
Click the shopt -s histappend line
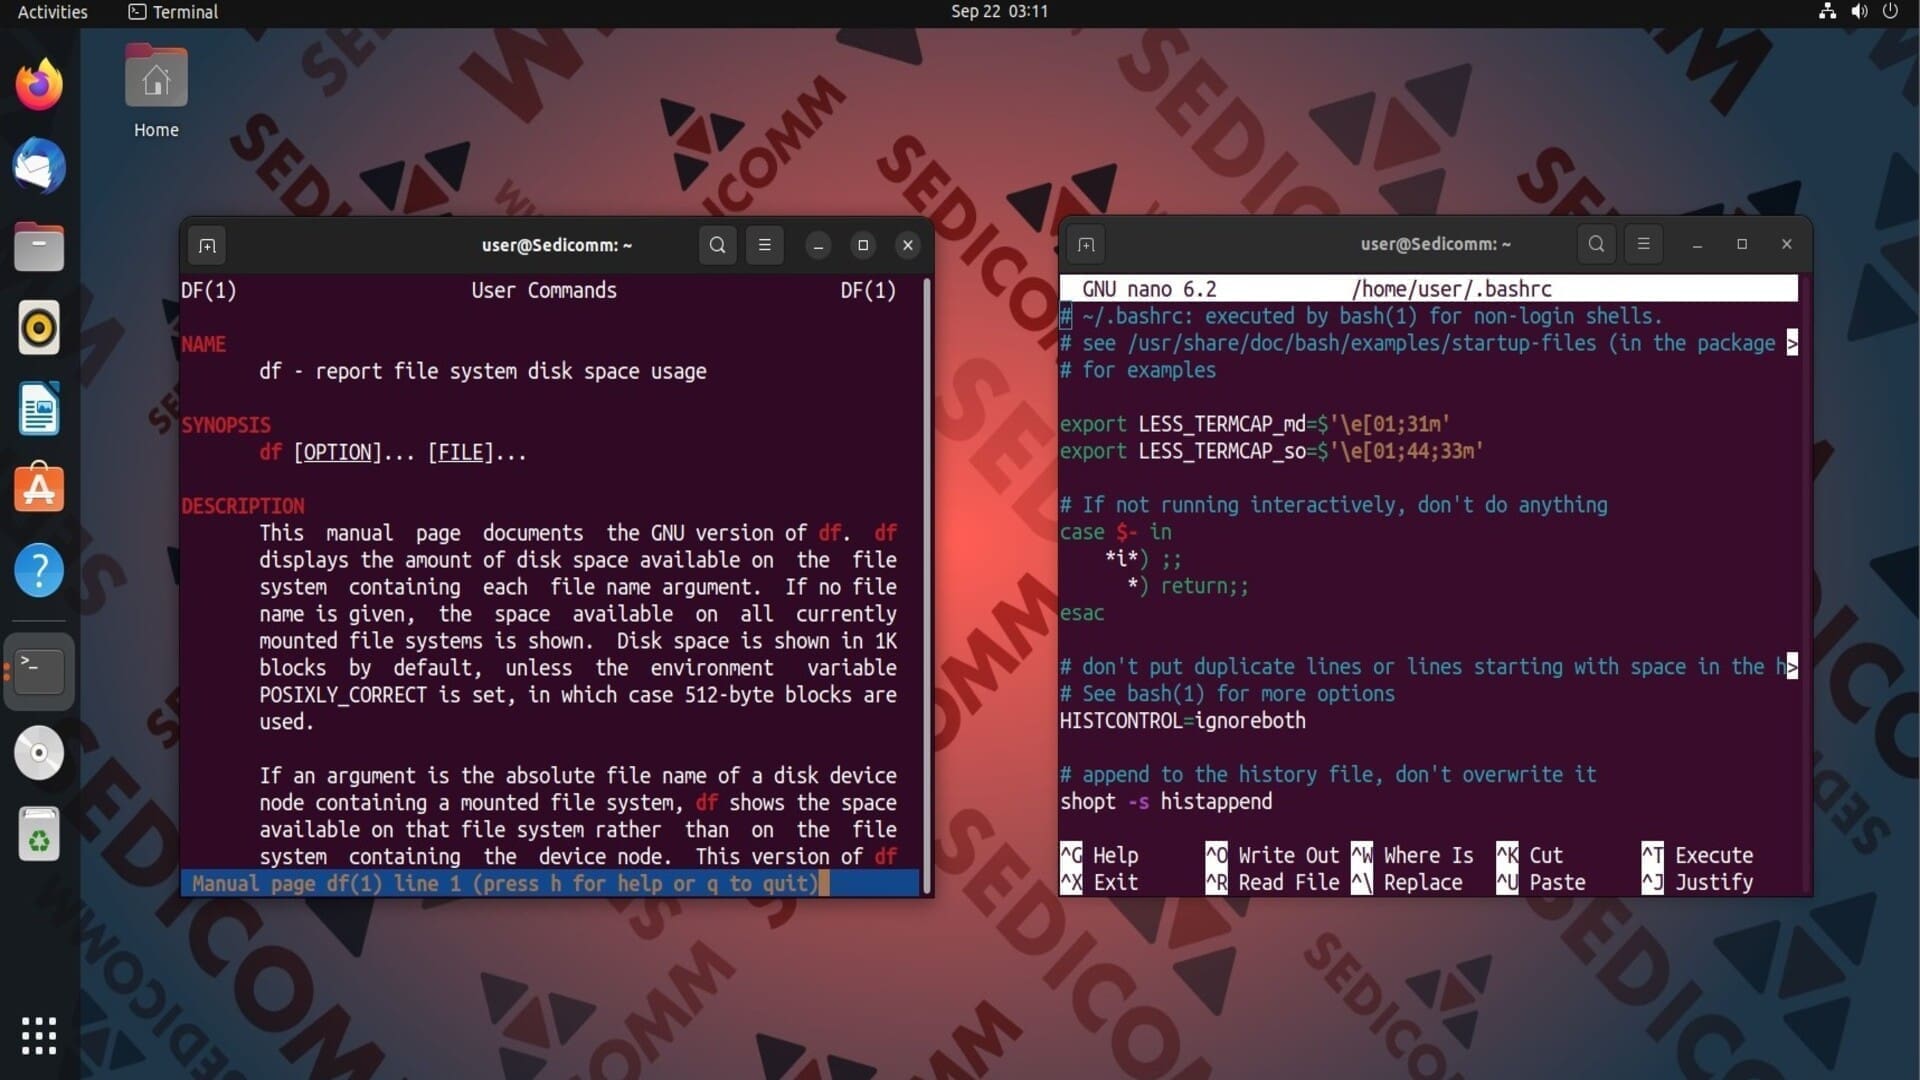pyautogui.click(x=1166, y=802)
